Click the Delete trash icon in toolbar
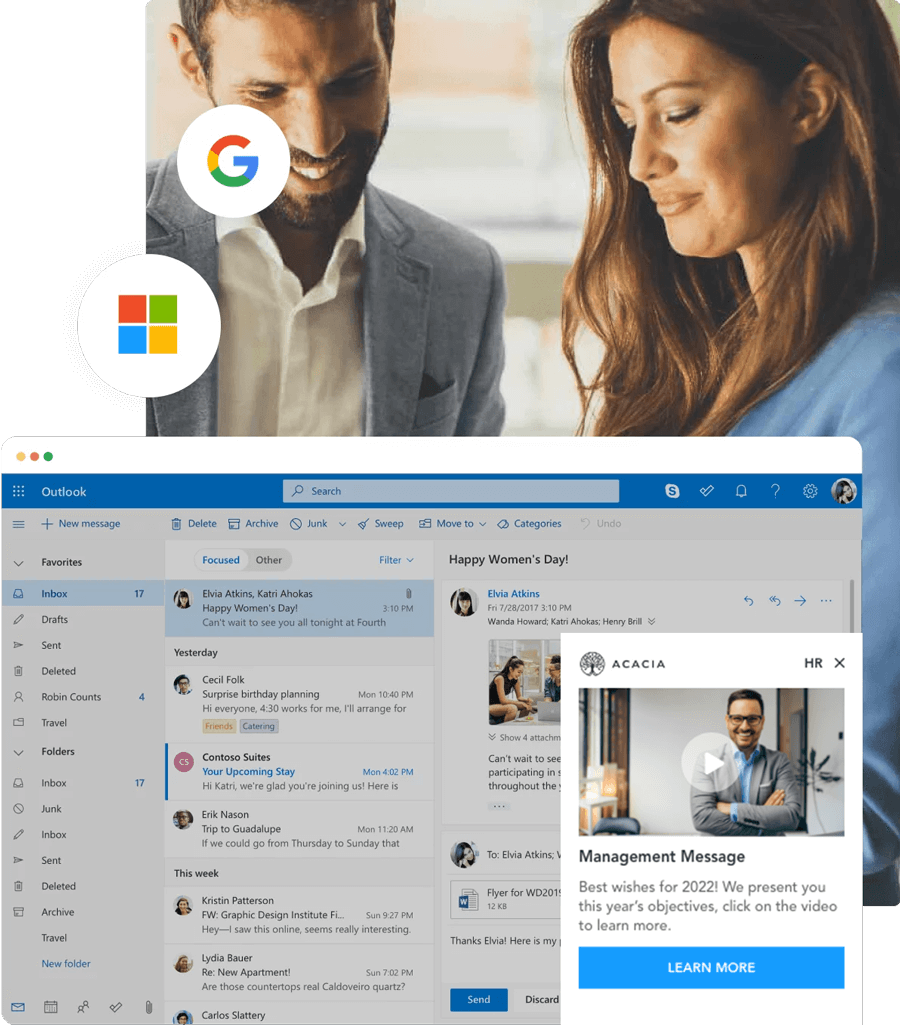The height and width of the screenshot is (1025, 900). 176,524
